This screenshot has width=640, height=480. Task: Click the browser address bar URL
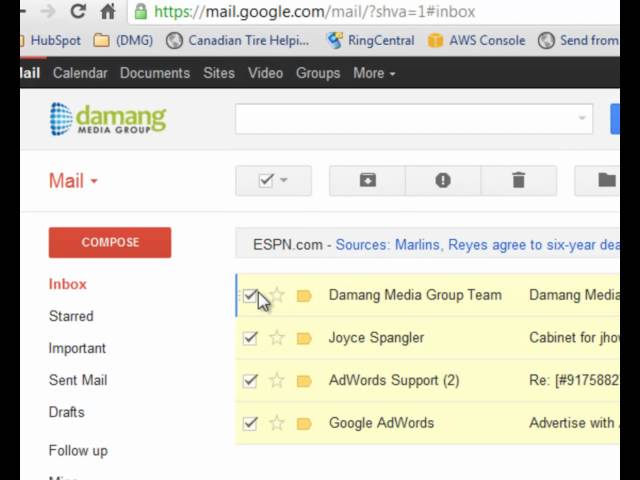[x=314, y=11]
